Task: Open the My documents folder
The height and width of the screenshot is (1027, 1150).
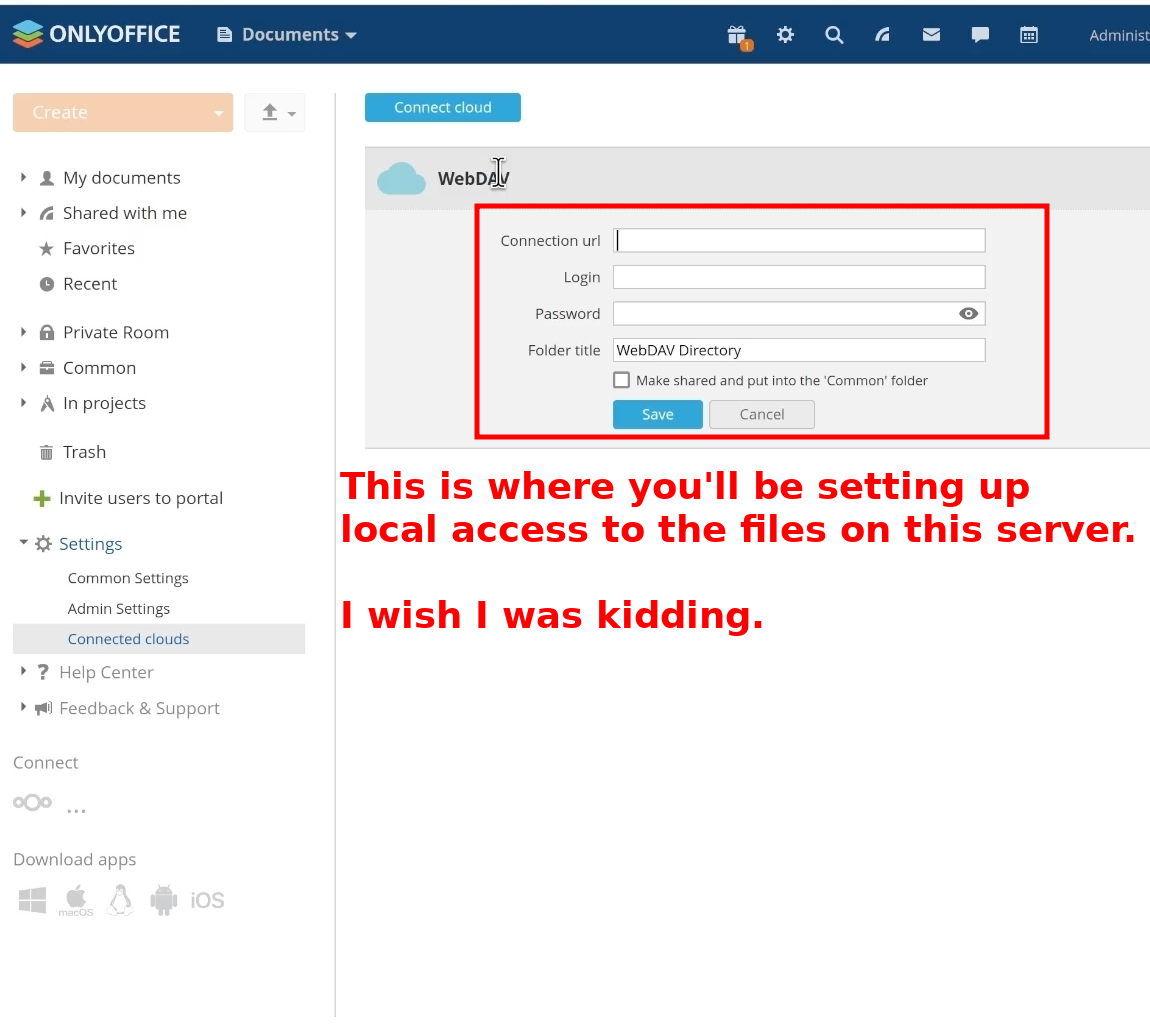Action: [122, 178]
